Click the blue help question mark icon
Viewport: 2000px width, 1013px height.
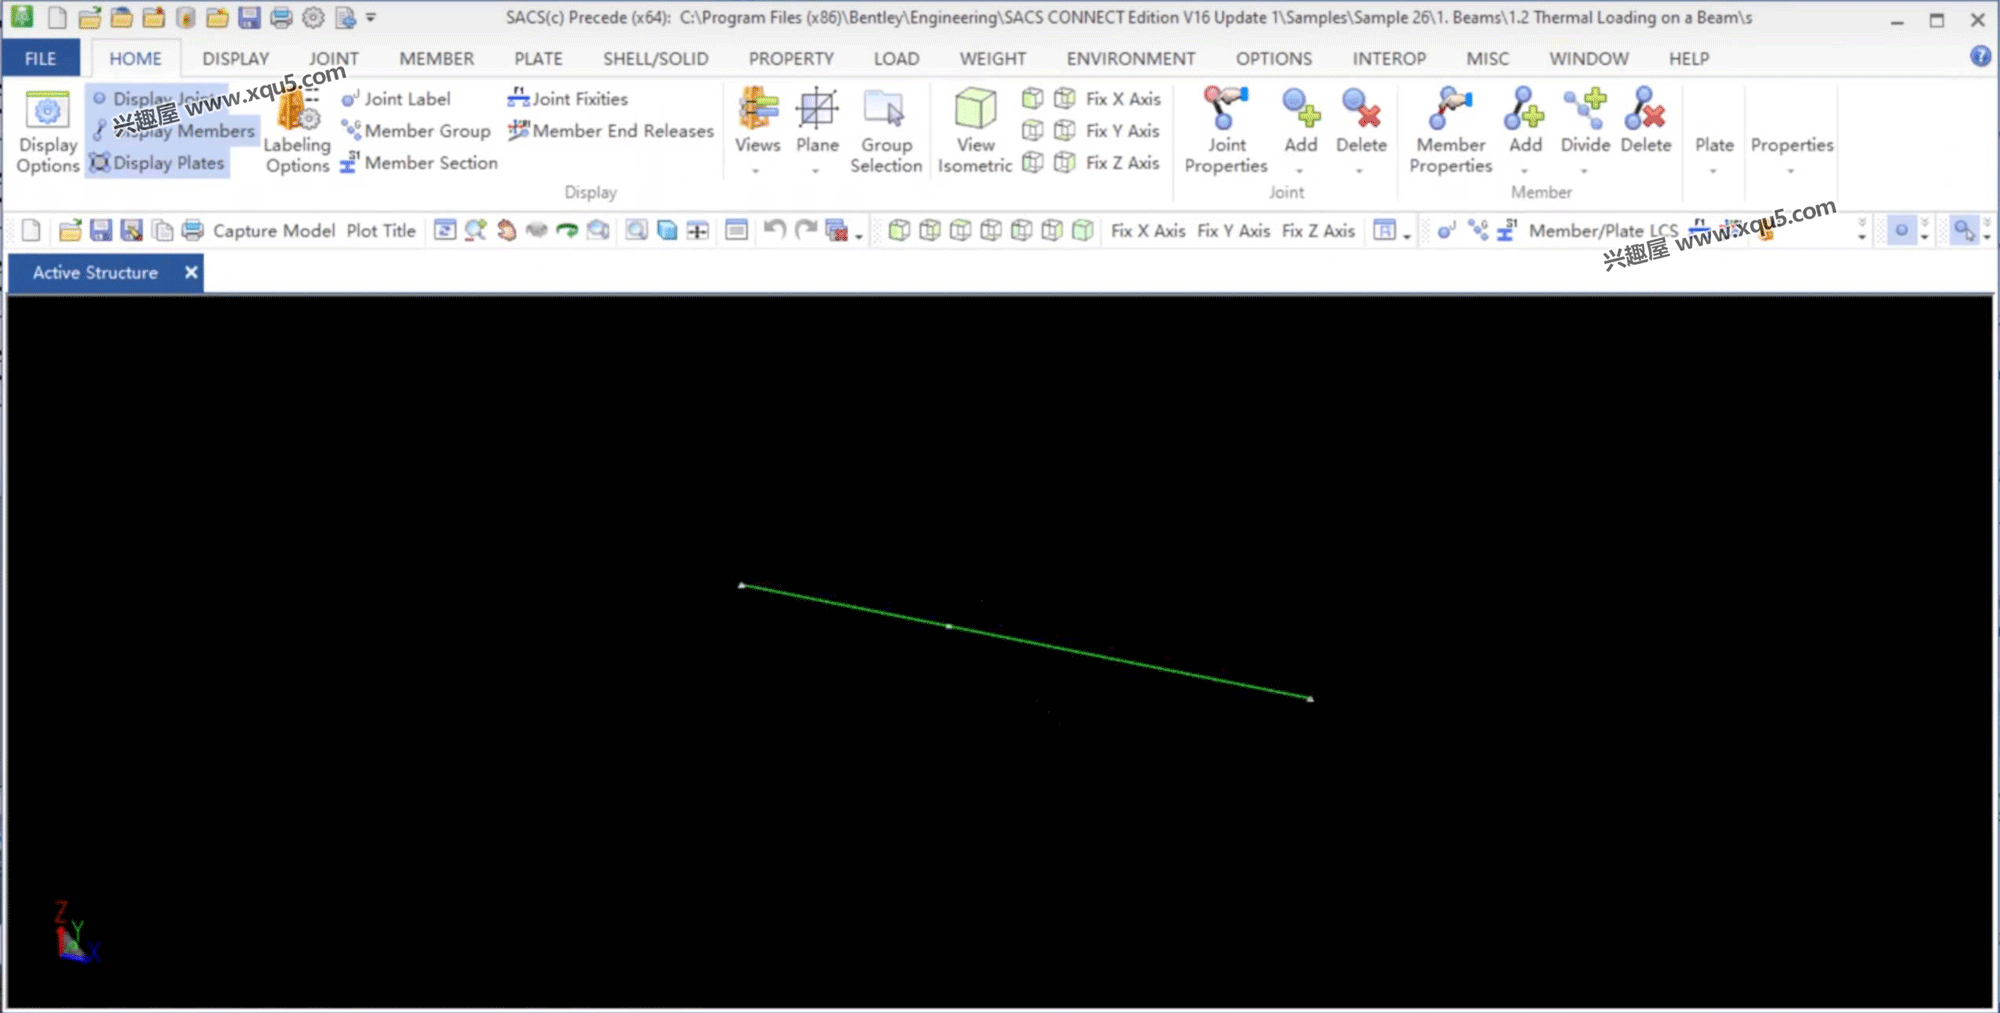(x=1980, y=57)
